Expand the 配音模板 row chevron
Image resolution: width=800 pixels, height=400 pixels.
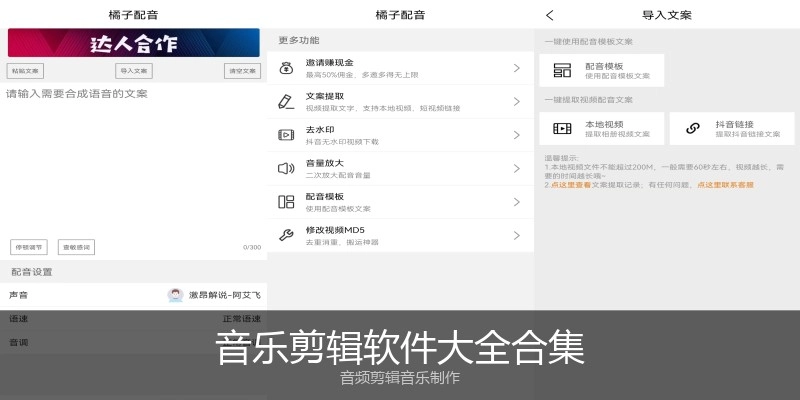click(x=517, y=202)
